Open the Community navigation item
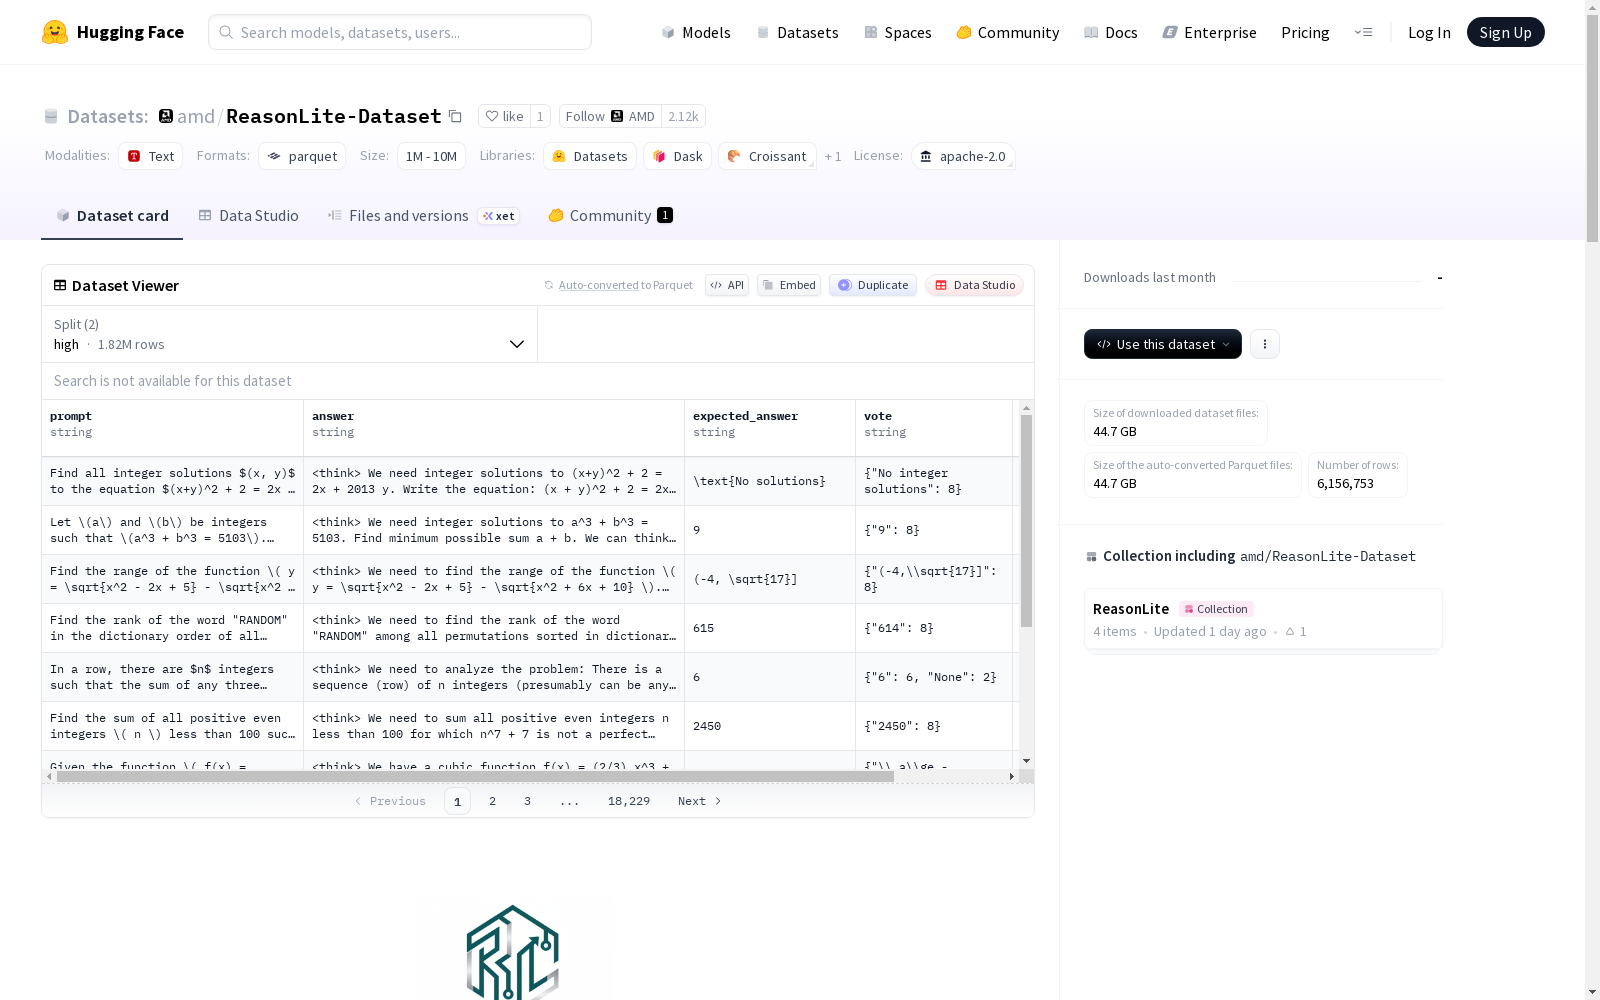The width and height of the screenshot is (1600, 1000). click(x=1008, y=32)
